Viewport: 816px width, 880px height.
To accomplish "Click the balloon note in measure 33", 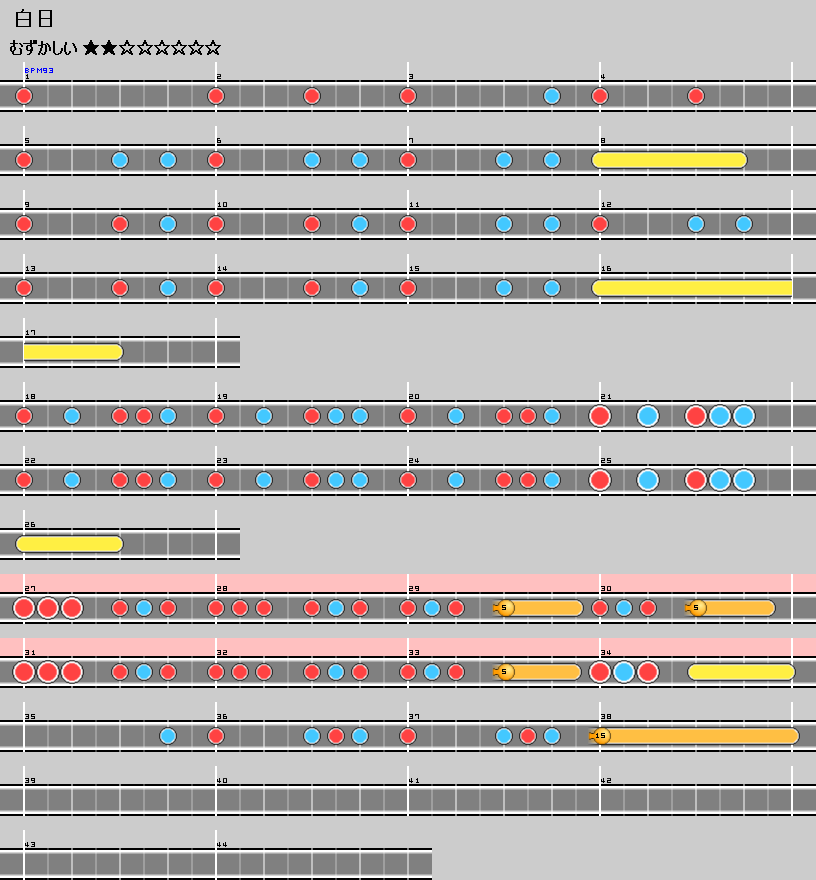I will point(505,672).
